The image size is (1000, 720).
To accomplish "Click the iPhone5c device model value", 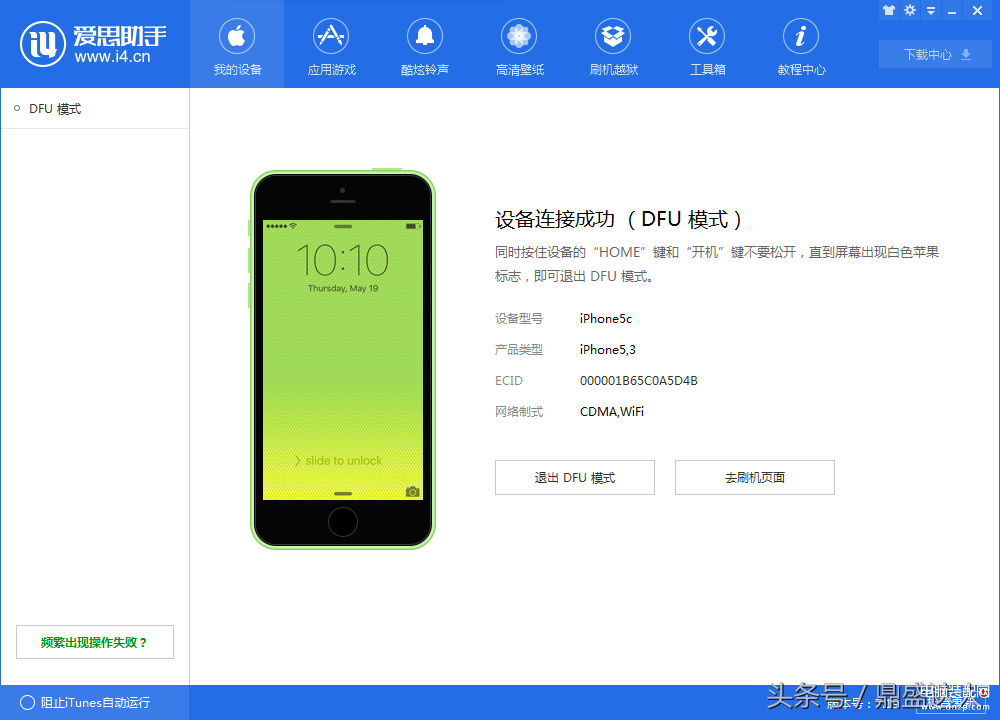I will pyautogui.click(x=605, y=319).
